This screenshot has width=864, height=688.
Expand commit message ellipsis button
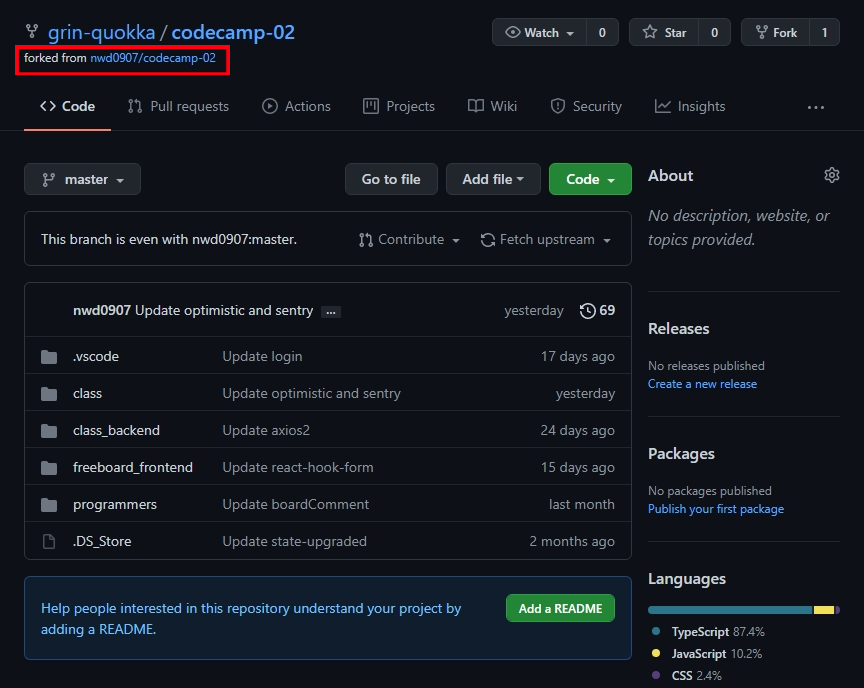pyautogui.click(x=331, y=312)
